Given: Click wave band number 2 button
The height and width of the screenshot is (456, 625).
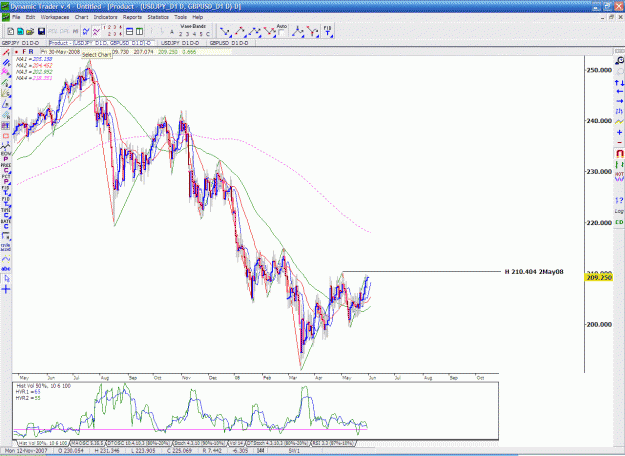Looking at the screenshot, I should [x=180, y=34].
